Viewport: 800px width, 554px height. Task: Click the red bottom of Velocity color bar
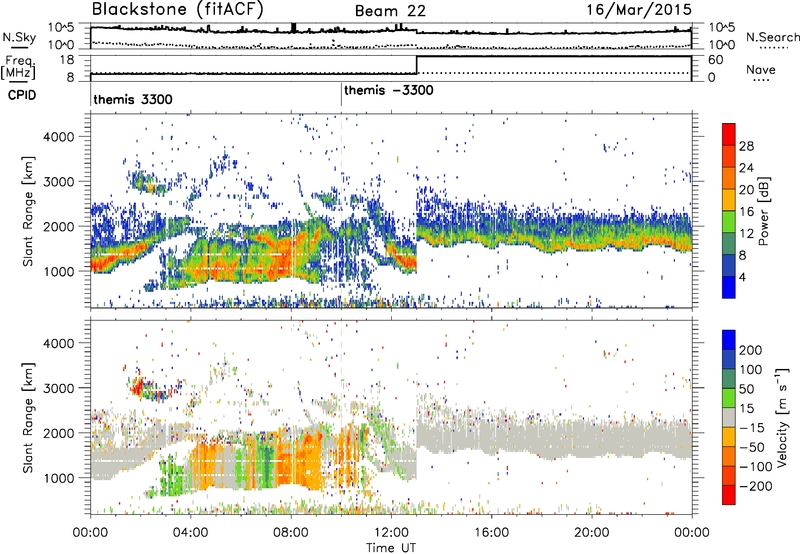[729, 495]
